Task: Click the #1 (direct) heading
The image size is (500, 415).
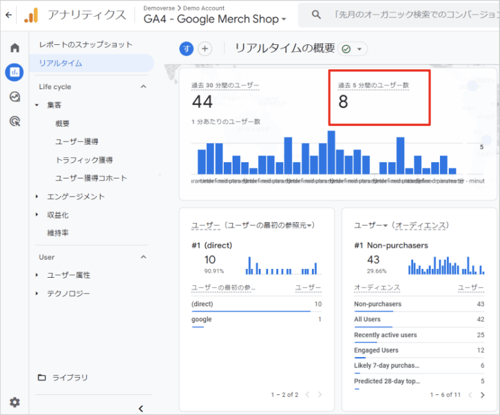Action: [x=212, y=245]
